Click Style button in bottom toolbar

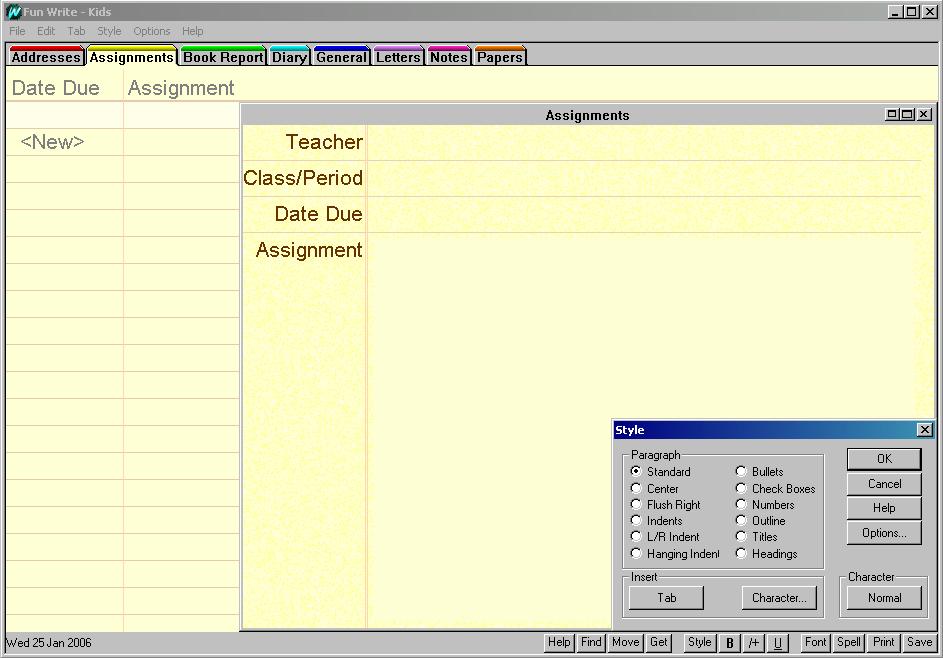click(699, 642)
